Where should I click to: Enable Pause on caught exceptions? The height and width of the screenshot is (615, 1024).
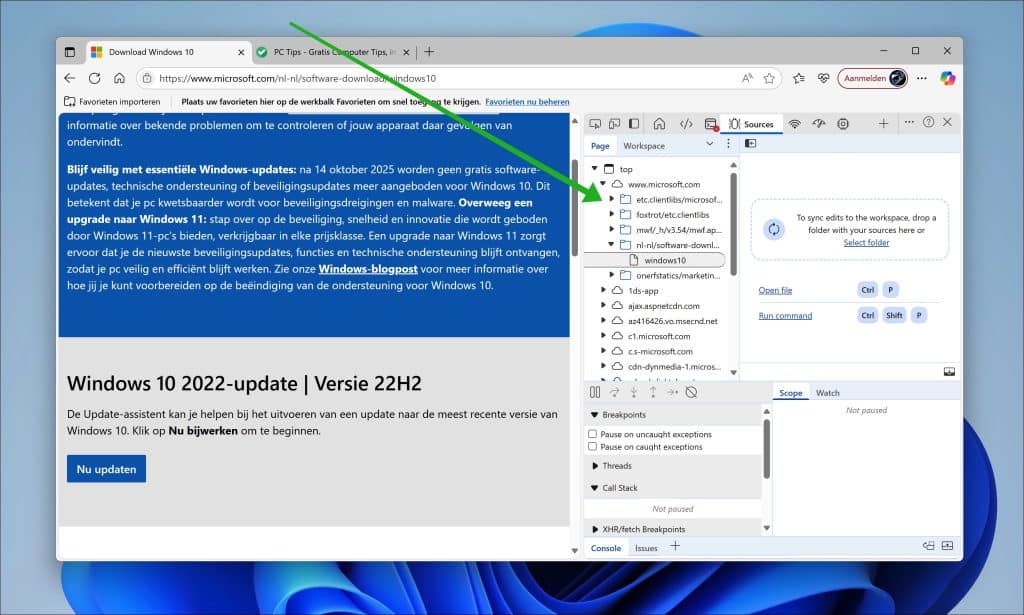click(592, 447)
